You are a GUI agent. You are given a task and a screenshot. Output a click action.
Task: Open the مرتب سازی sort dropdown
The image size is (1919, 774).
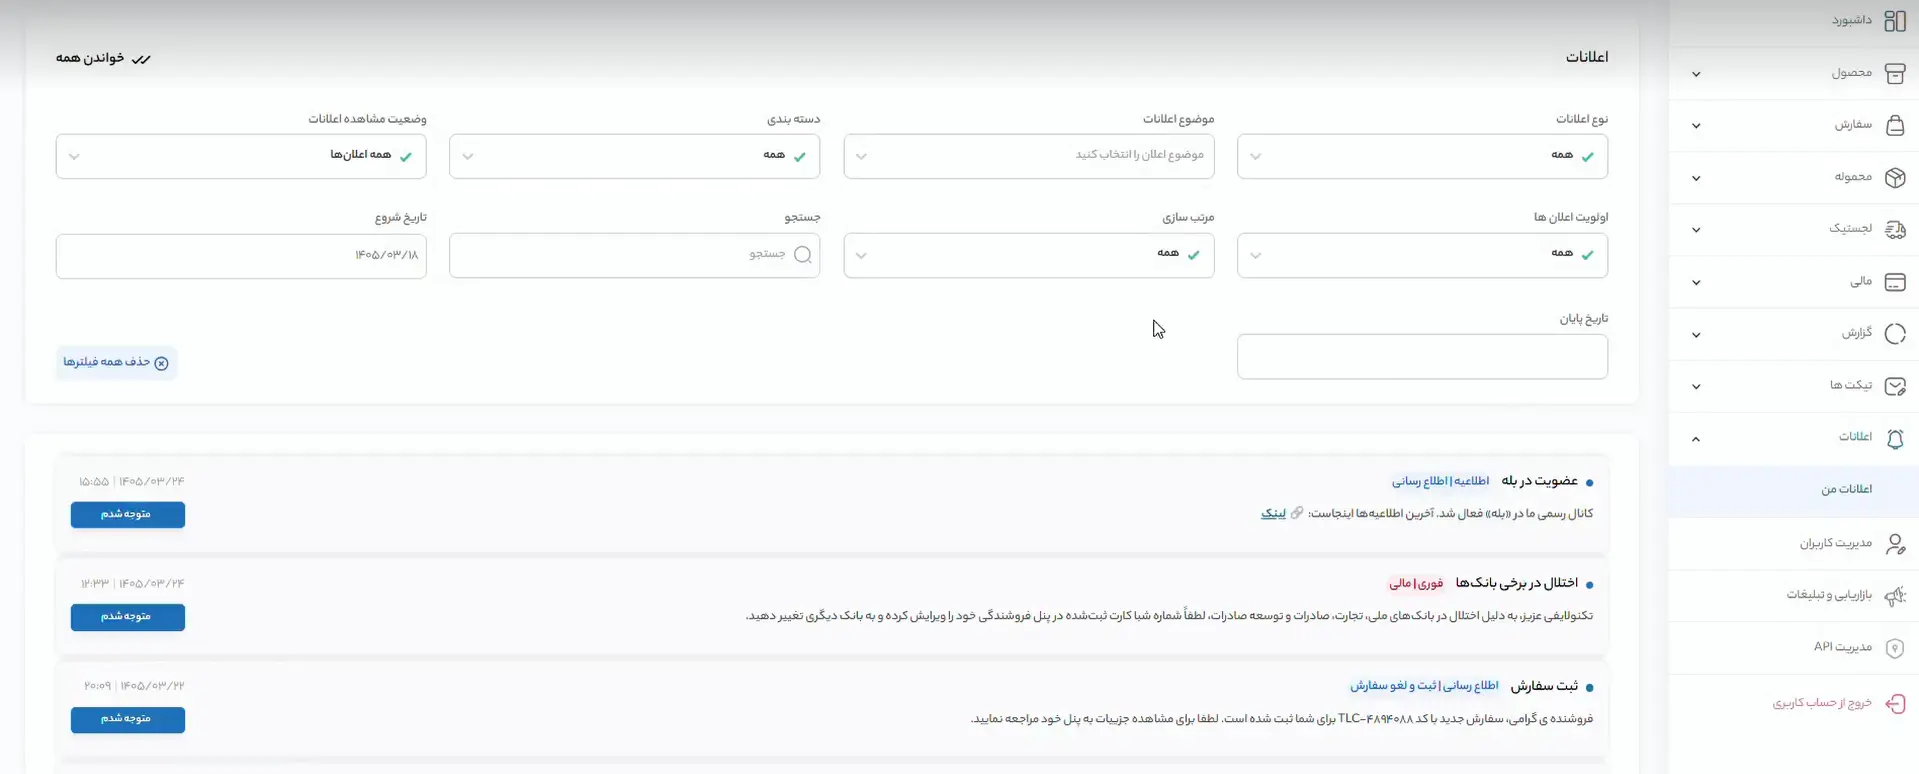(1028, 255)
